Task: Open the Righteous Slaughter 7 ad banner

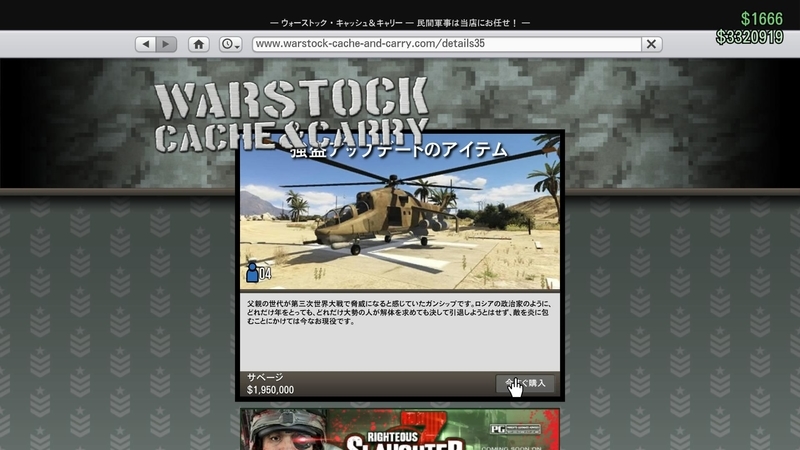Action: (400, 429)
